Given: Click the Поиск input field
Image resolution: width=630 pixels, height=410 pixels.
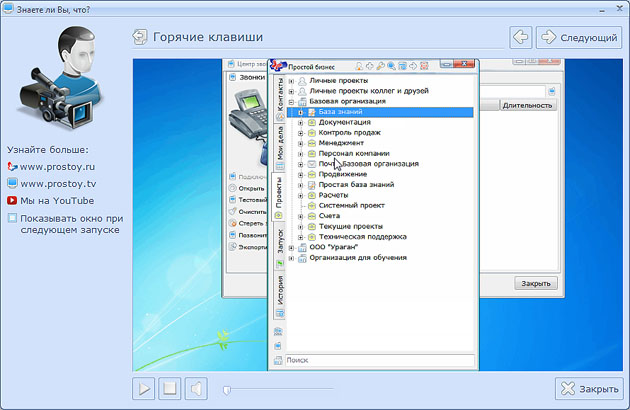Looking at the screenshot, I should [x=380, y=360].
